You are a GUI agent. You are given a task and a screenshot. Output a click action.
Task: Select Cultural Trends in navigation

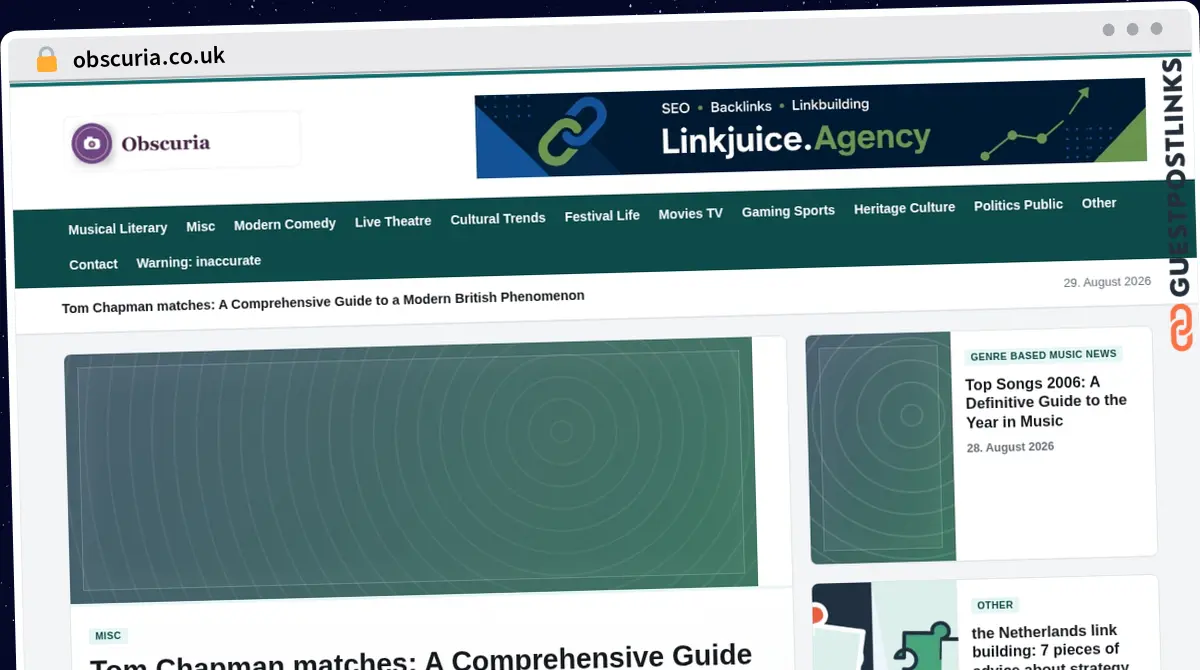coord(498,218)
